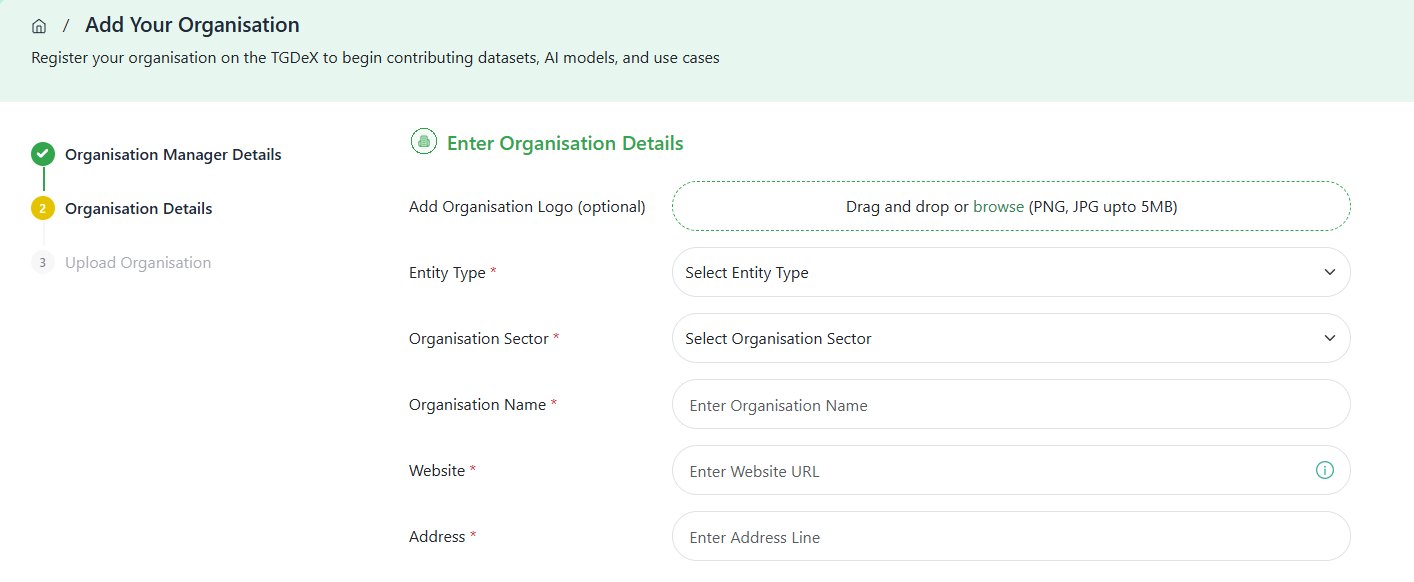Image resolution: width=1414 pixels, height=582 pixels.
Task: Click the browse link to upload a logo
Action: [x=999, y=206]
